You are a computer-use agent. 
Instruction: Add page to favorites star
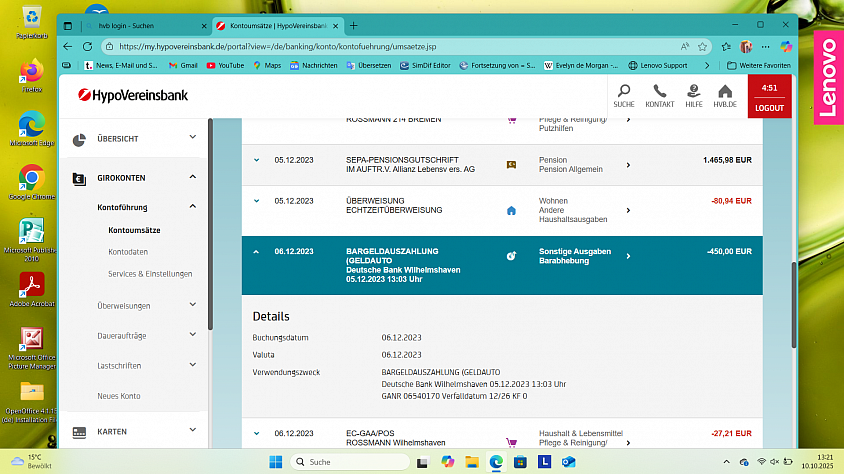click(x=702, y=47)
